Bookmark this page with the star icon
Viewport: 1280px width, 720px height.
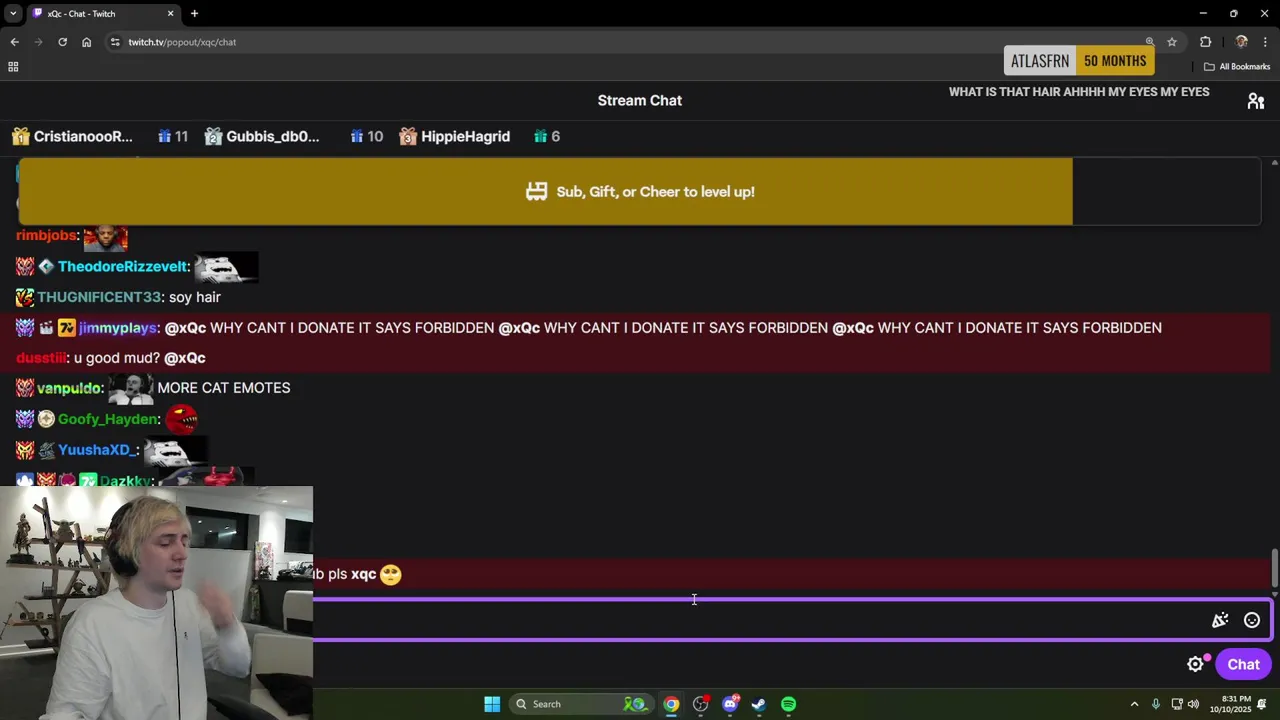click(1172, 42)
